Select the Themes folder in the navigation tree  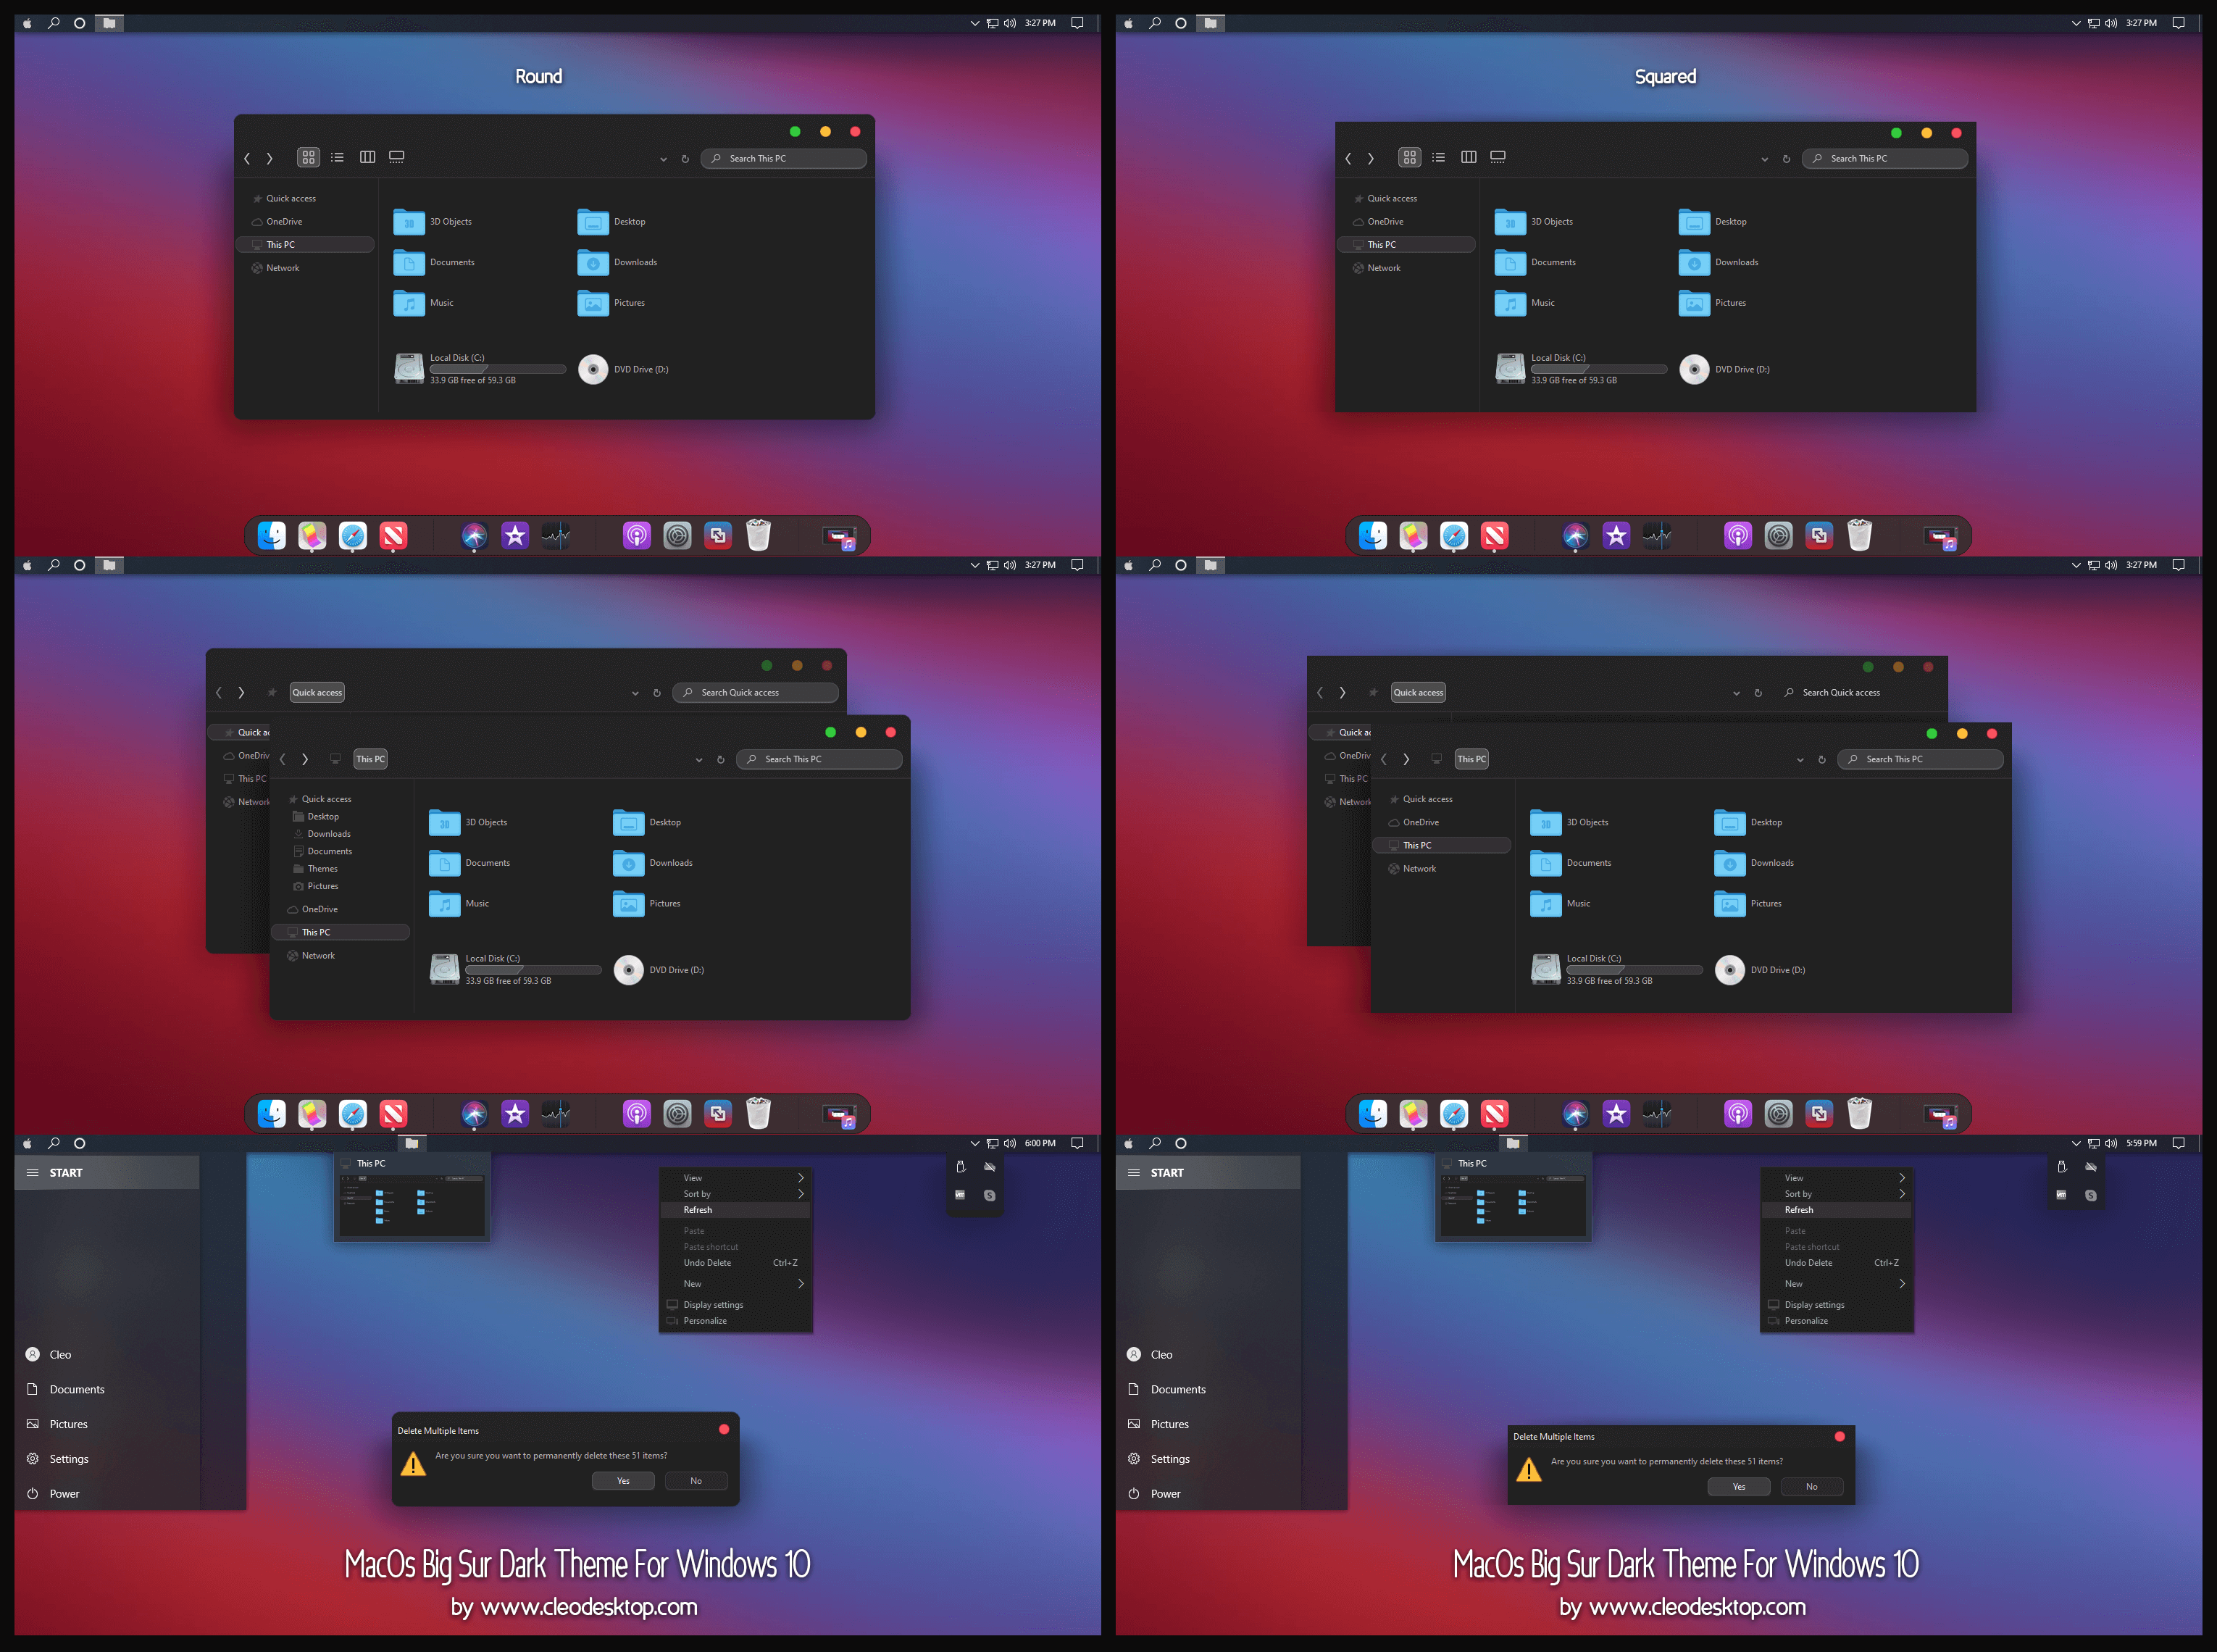(322, 869)
